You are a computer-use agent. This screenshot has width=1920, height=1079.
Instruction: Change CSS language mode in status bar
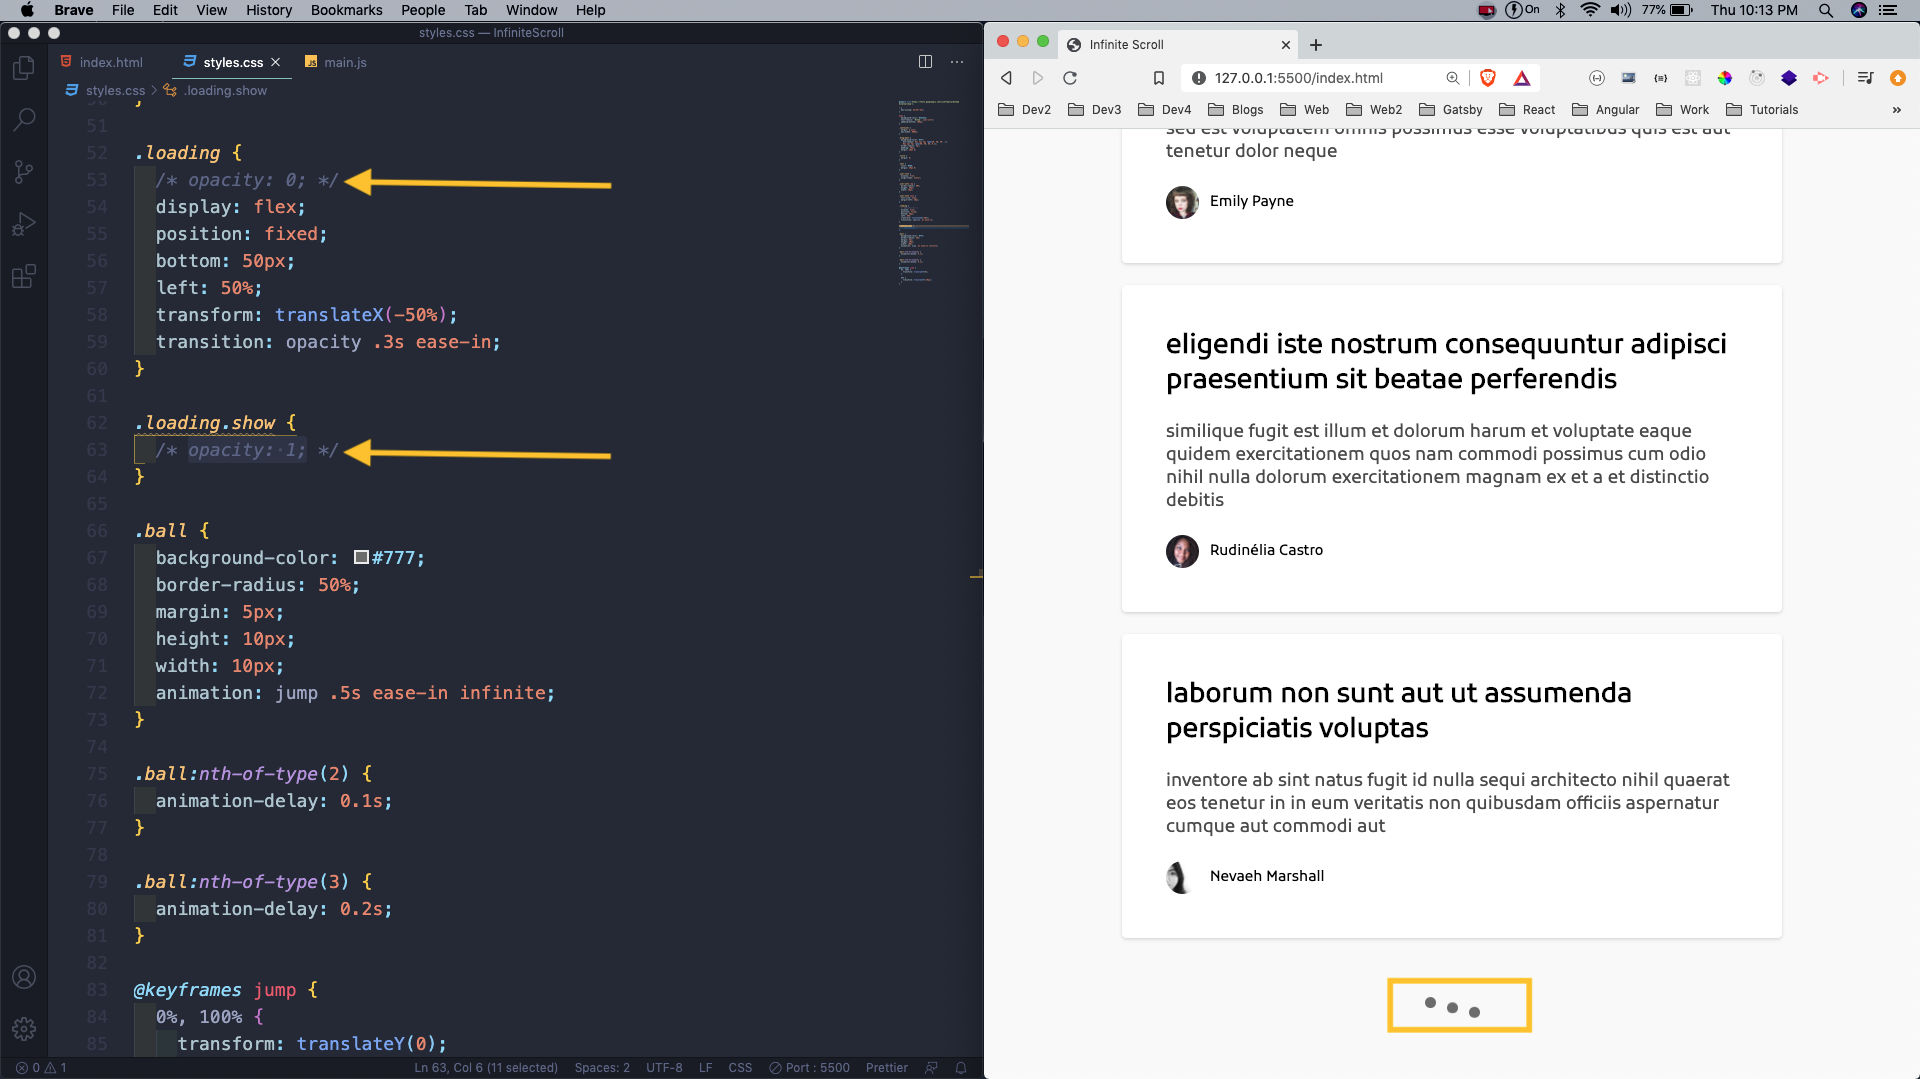740,1068
